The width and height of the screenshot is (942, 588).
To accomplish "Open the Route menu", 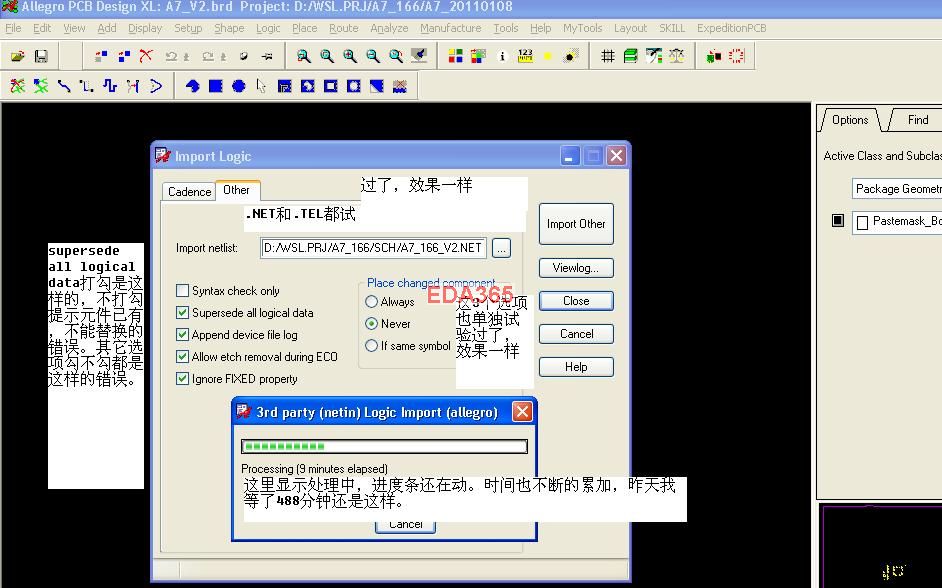I will 344,28.
